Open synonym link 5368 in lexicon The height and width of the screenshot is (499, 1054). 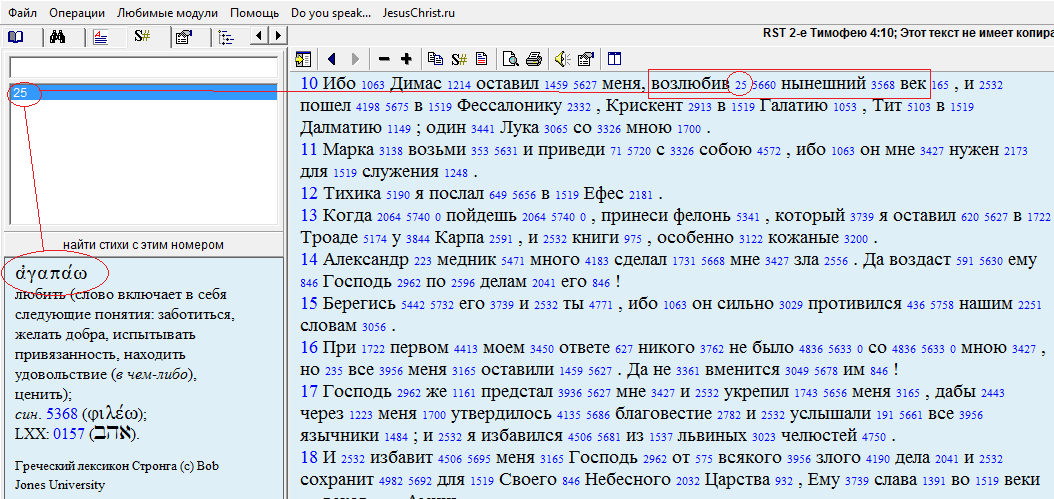pos(62,414)
